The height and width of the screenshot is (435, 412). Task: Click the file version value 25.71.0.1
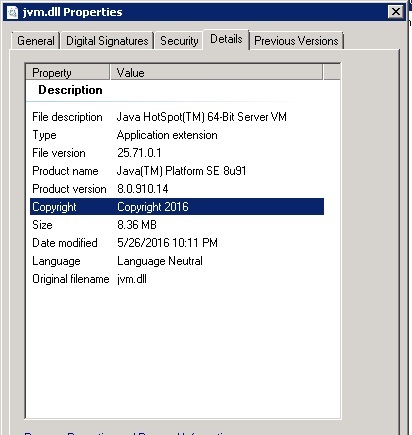point(139,153)
